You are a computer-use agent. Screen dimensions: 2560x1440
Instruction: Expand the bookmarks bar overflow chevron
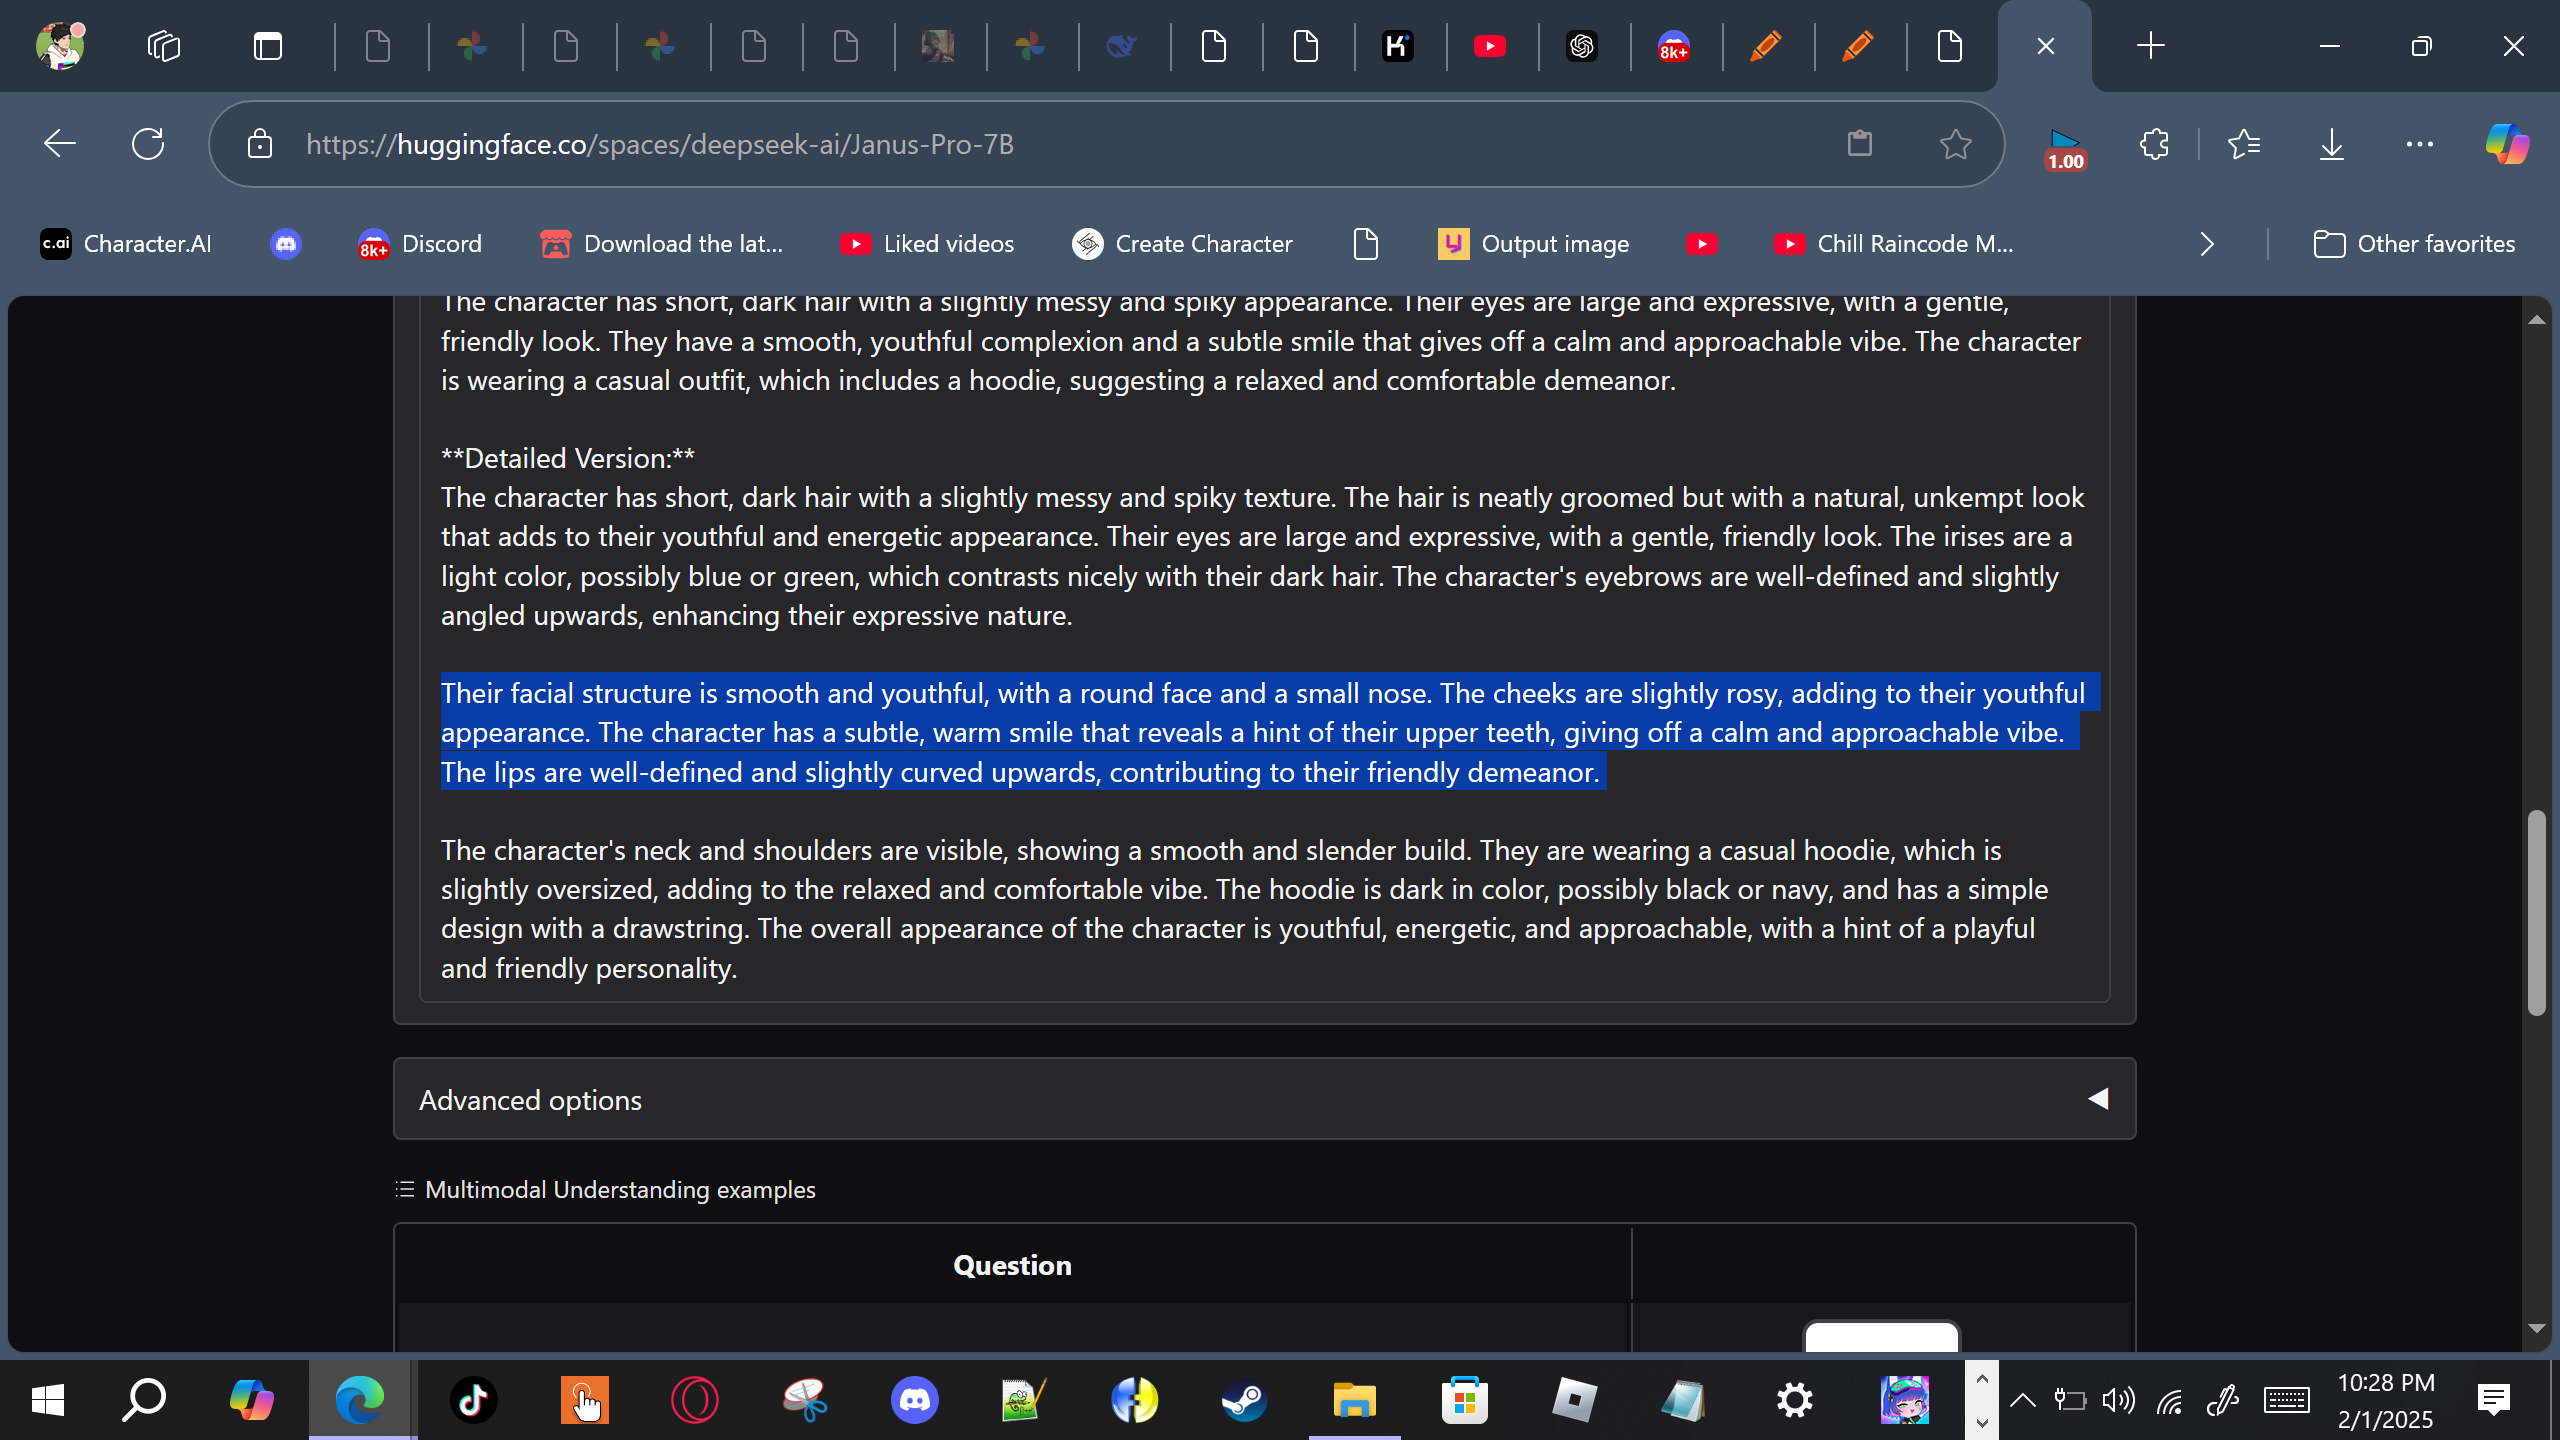[x=2207, y=244]
